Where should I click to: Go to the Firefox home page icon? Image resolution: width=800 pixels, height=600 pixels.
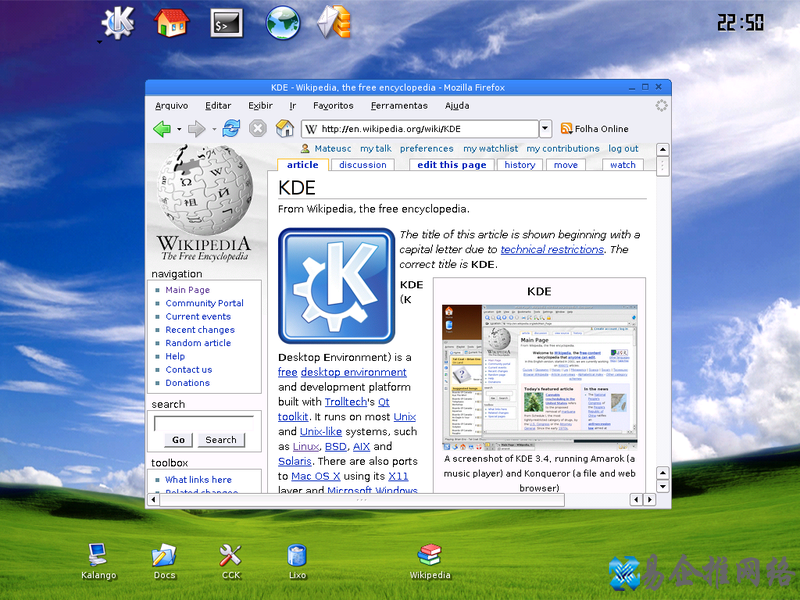[285, 129]
